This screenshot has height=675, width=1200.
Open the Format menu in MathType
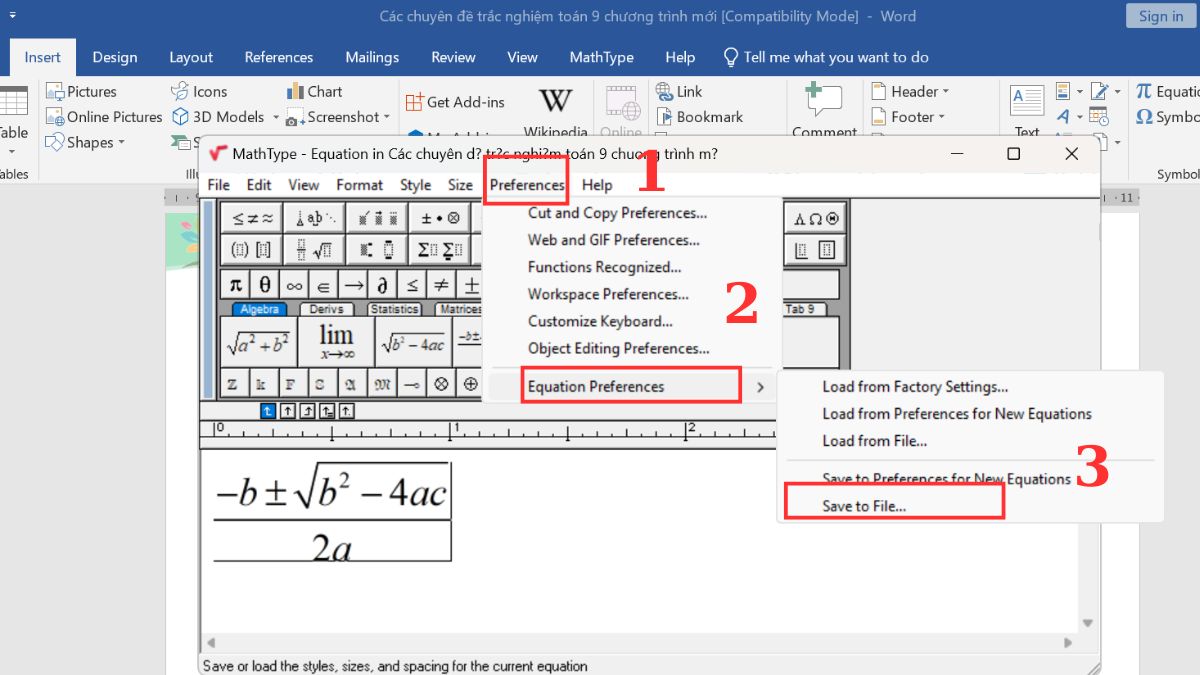click(x=359, y=184)
